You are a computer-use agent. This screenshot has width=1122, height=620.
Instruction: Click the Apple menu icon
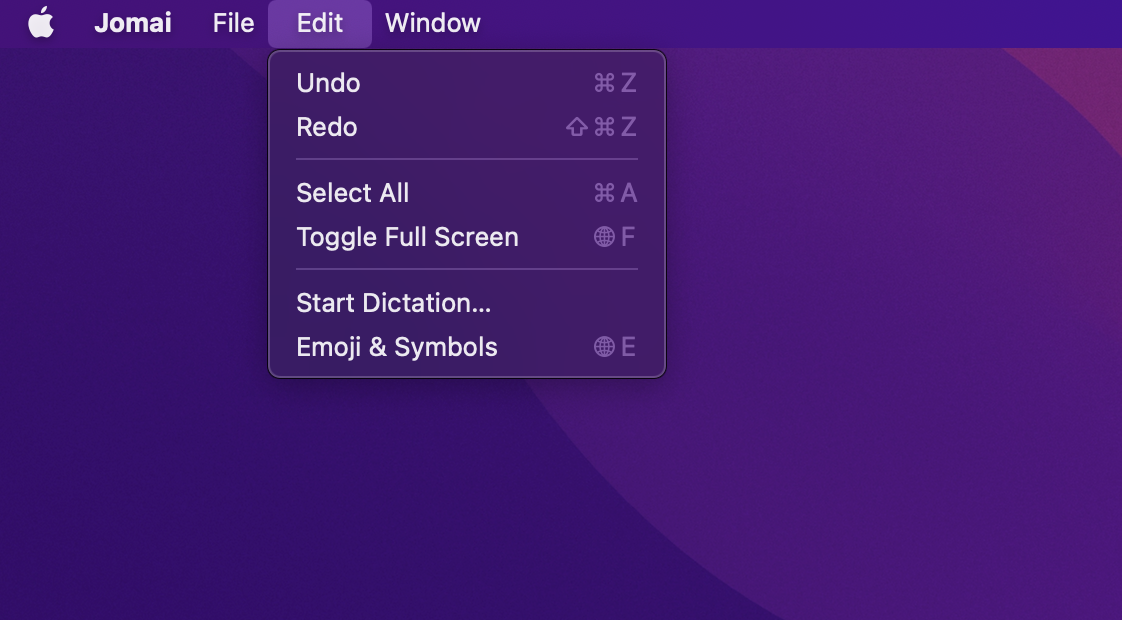pos(40,22)
